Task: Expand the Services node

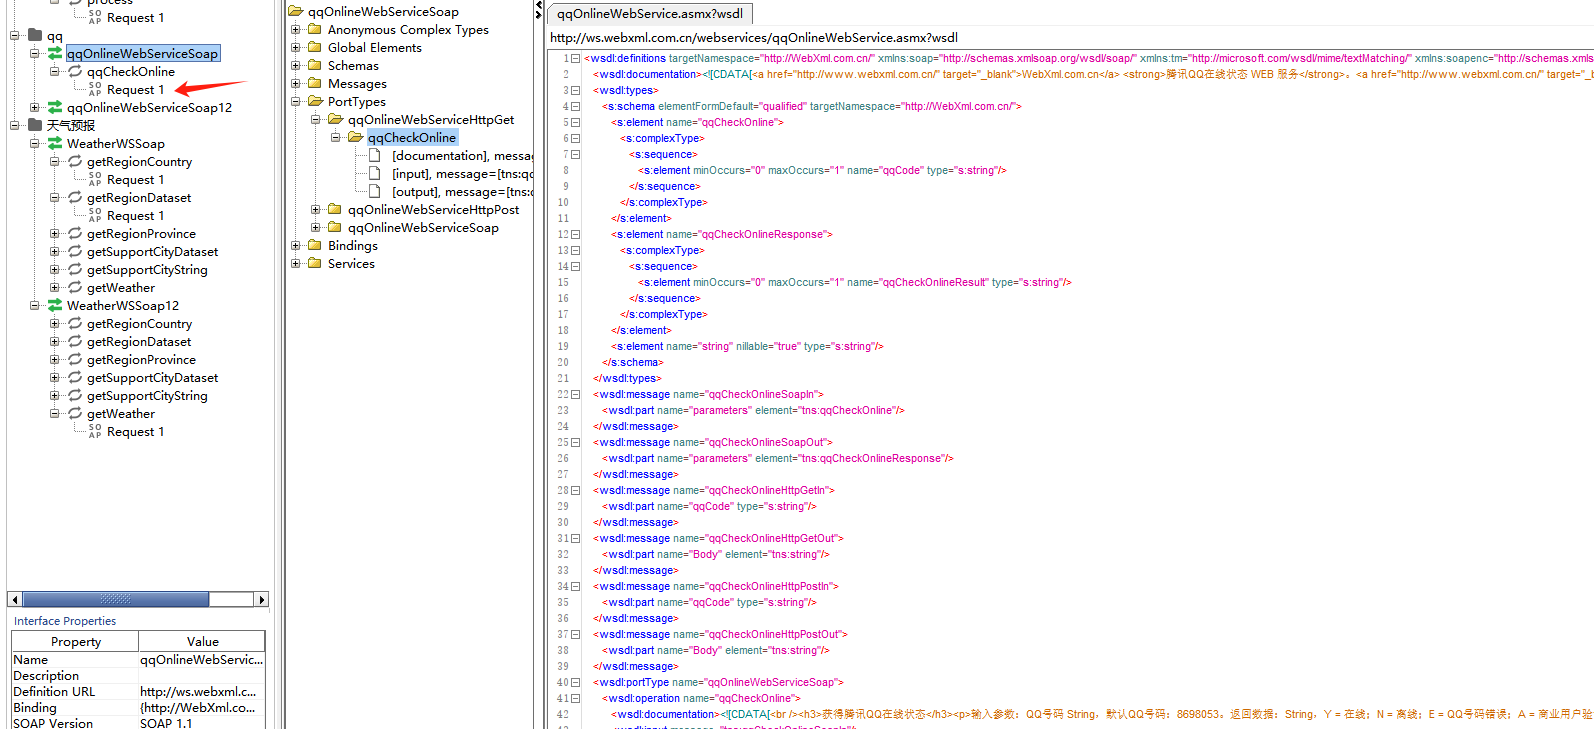Action: (295, 263)
